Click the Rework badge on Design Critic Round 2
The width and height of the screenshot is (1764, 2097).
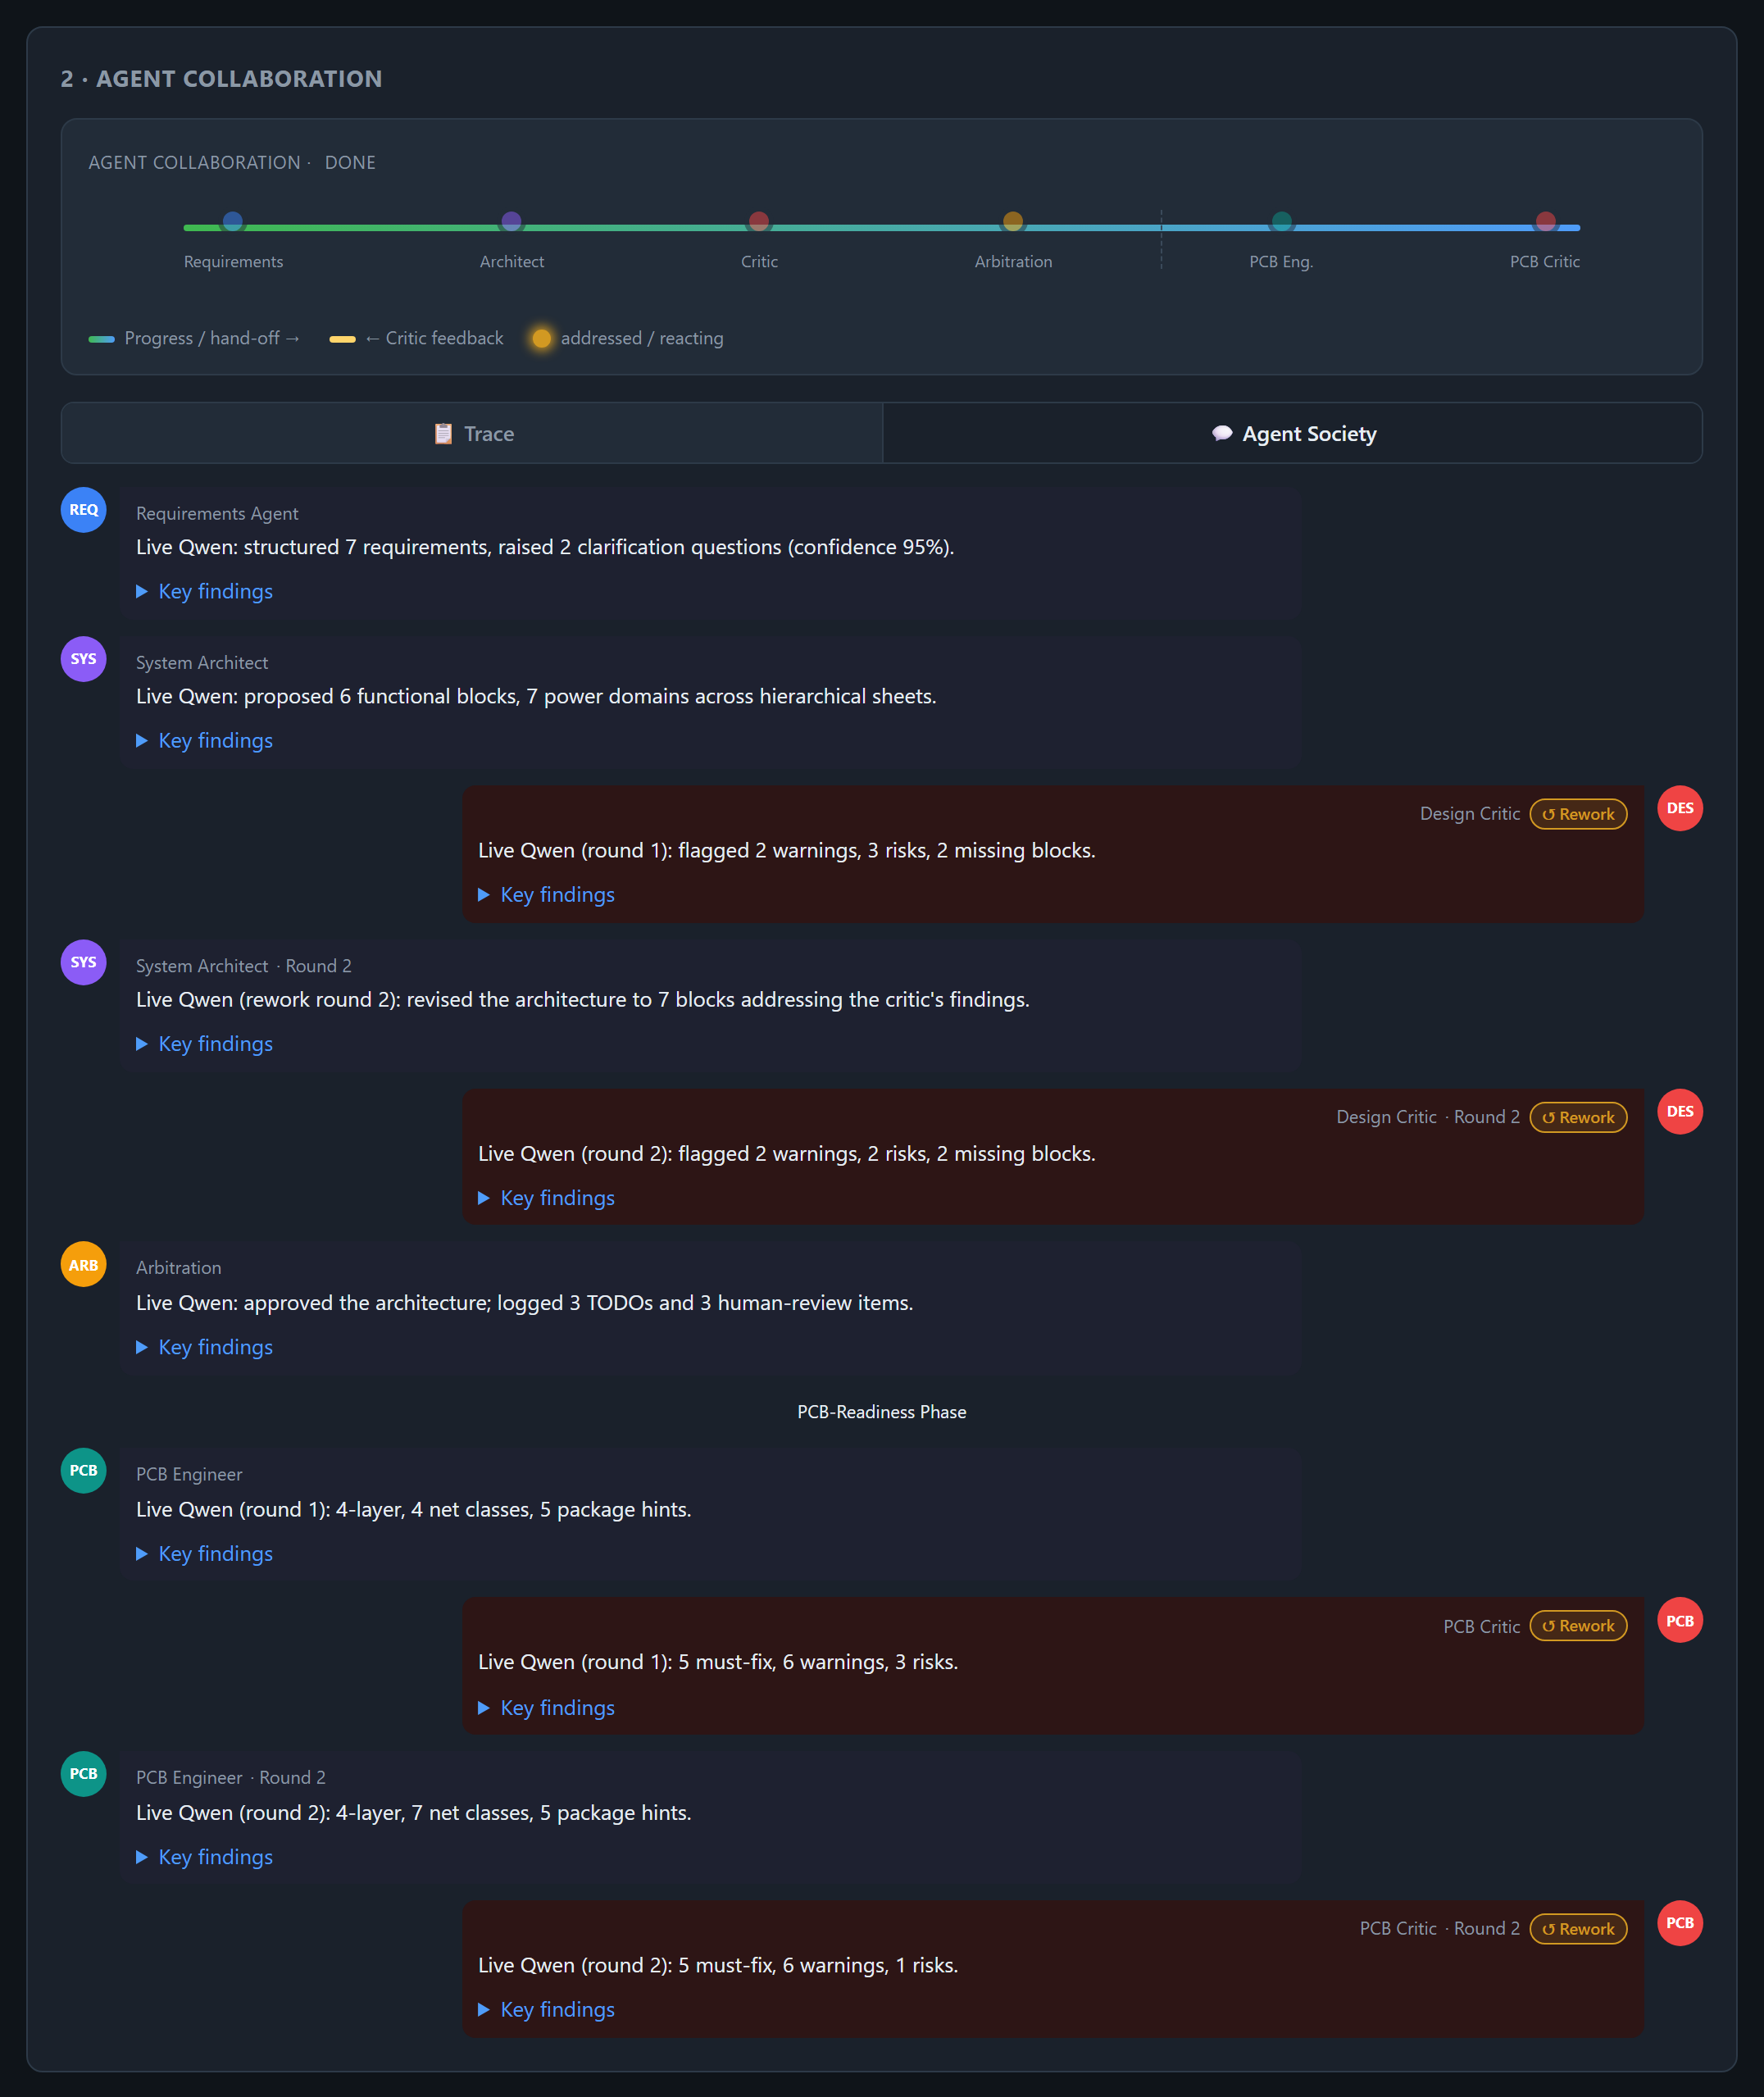tap(1578, 1117)
